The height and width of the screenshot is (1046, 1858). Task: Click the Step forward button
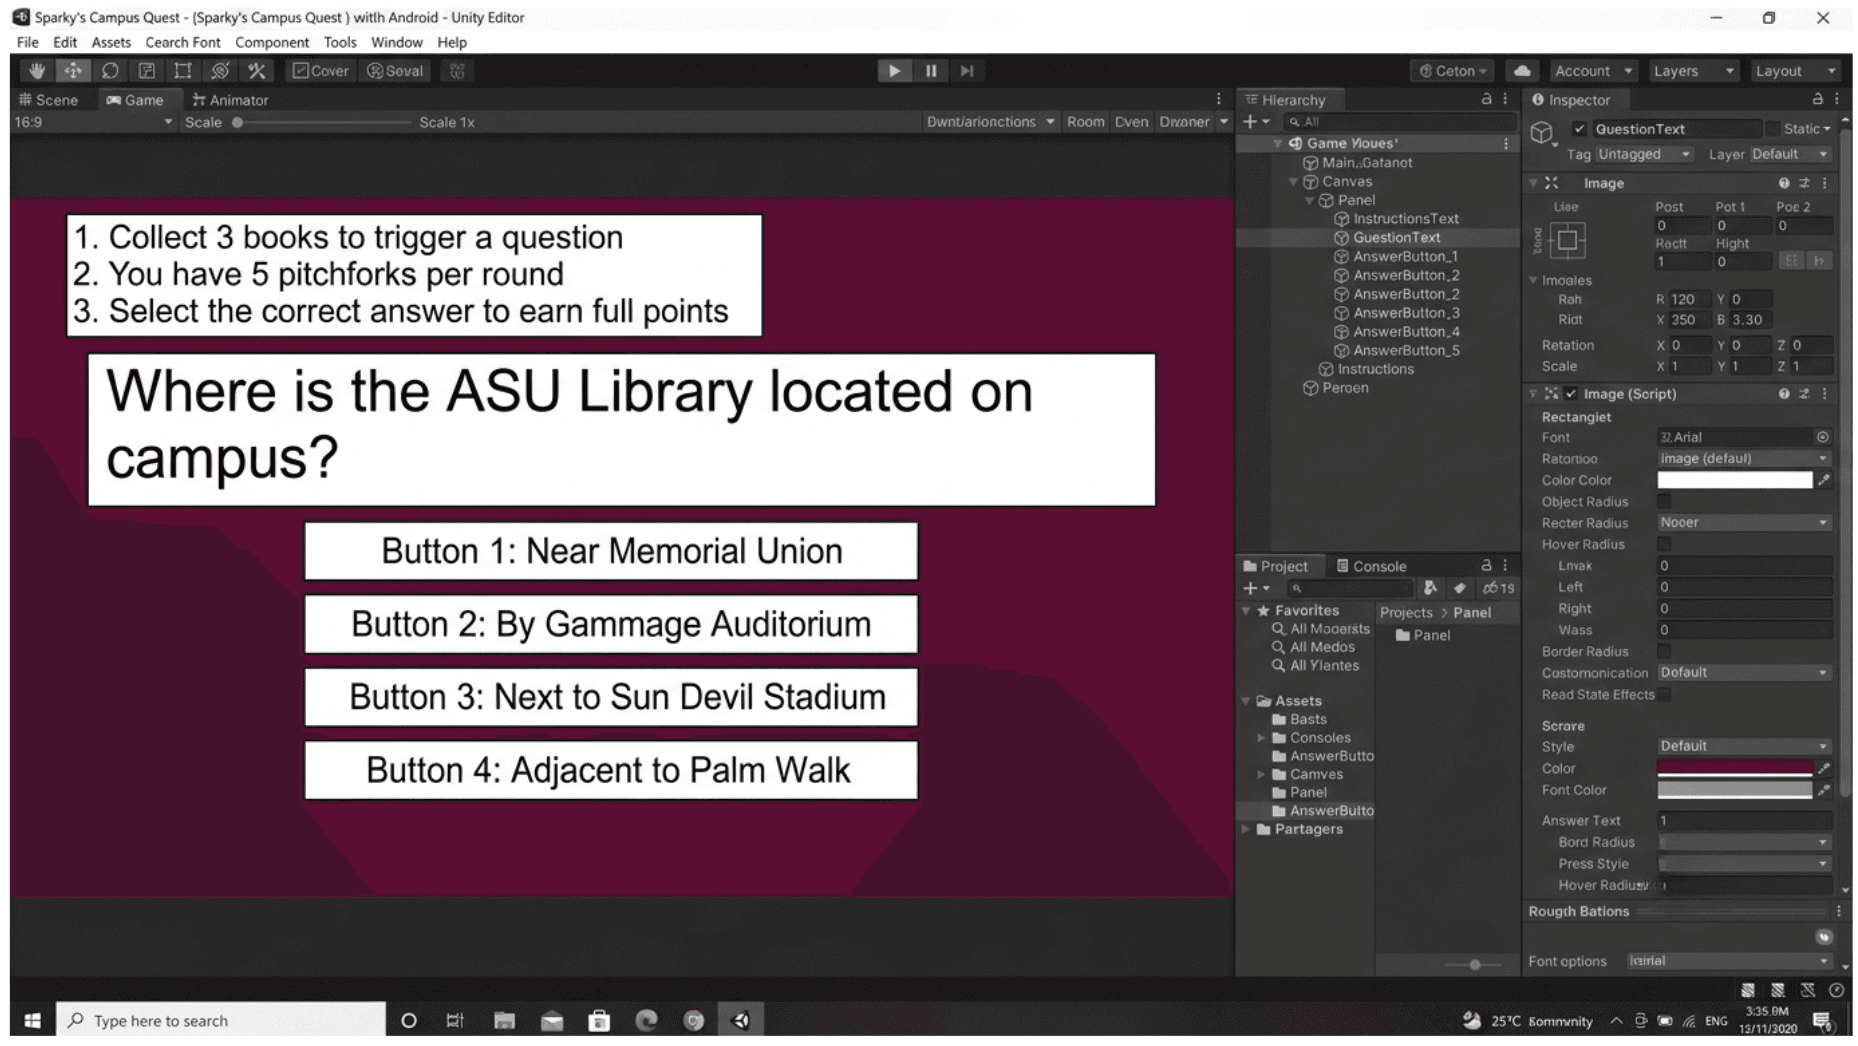click(x=967, y=71)
